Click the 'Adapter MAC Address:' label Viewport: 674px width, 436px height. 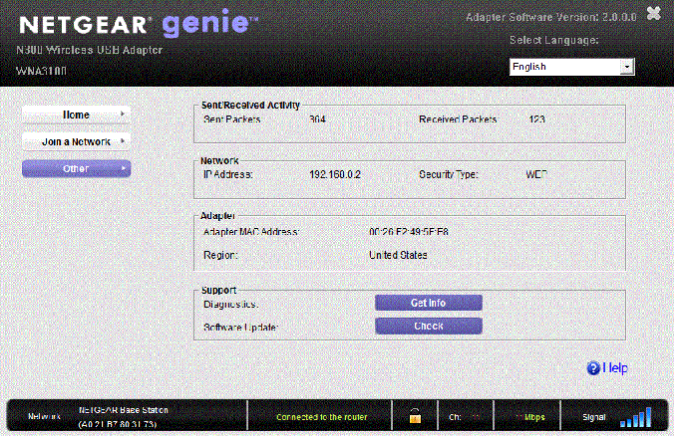[251, 232]
